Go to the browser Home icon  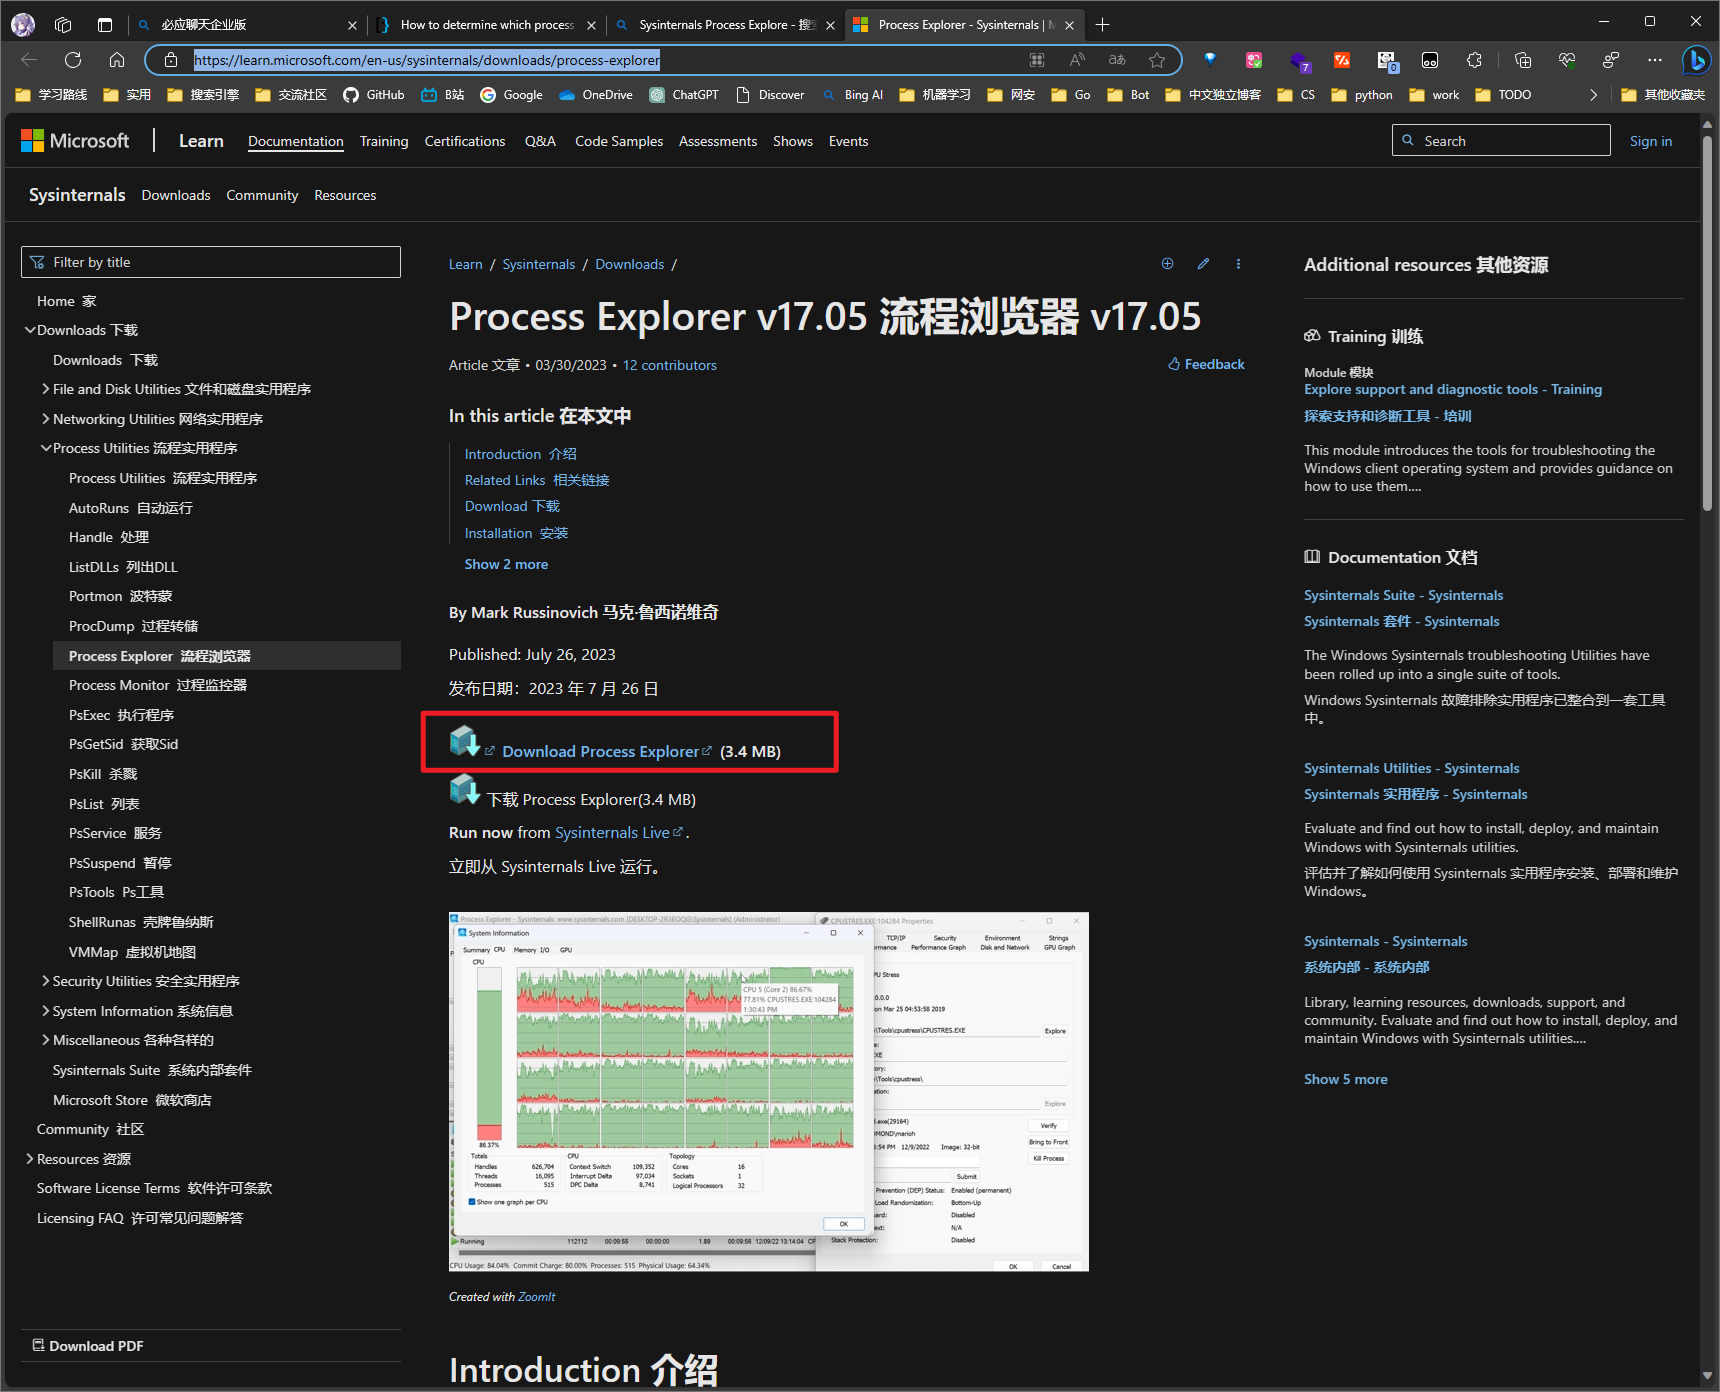[x=117, y=60]
